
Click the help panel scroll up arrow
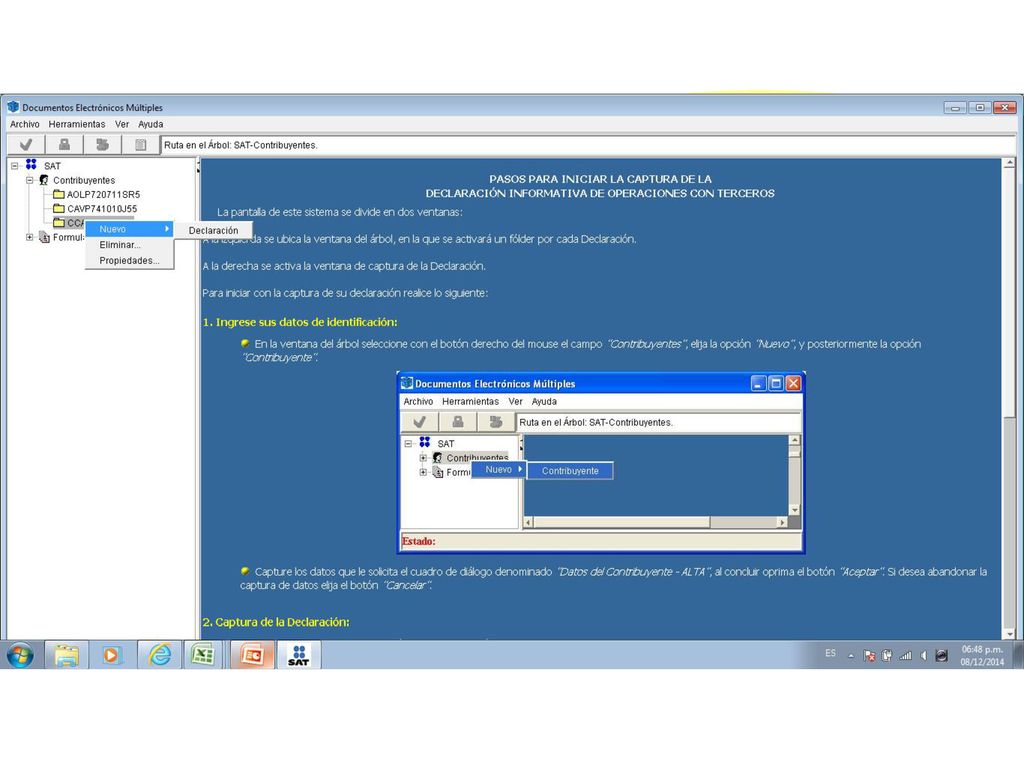1009,163
